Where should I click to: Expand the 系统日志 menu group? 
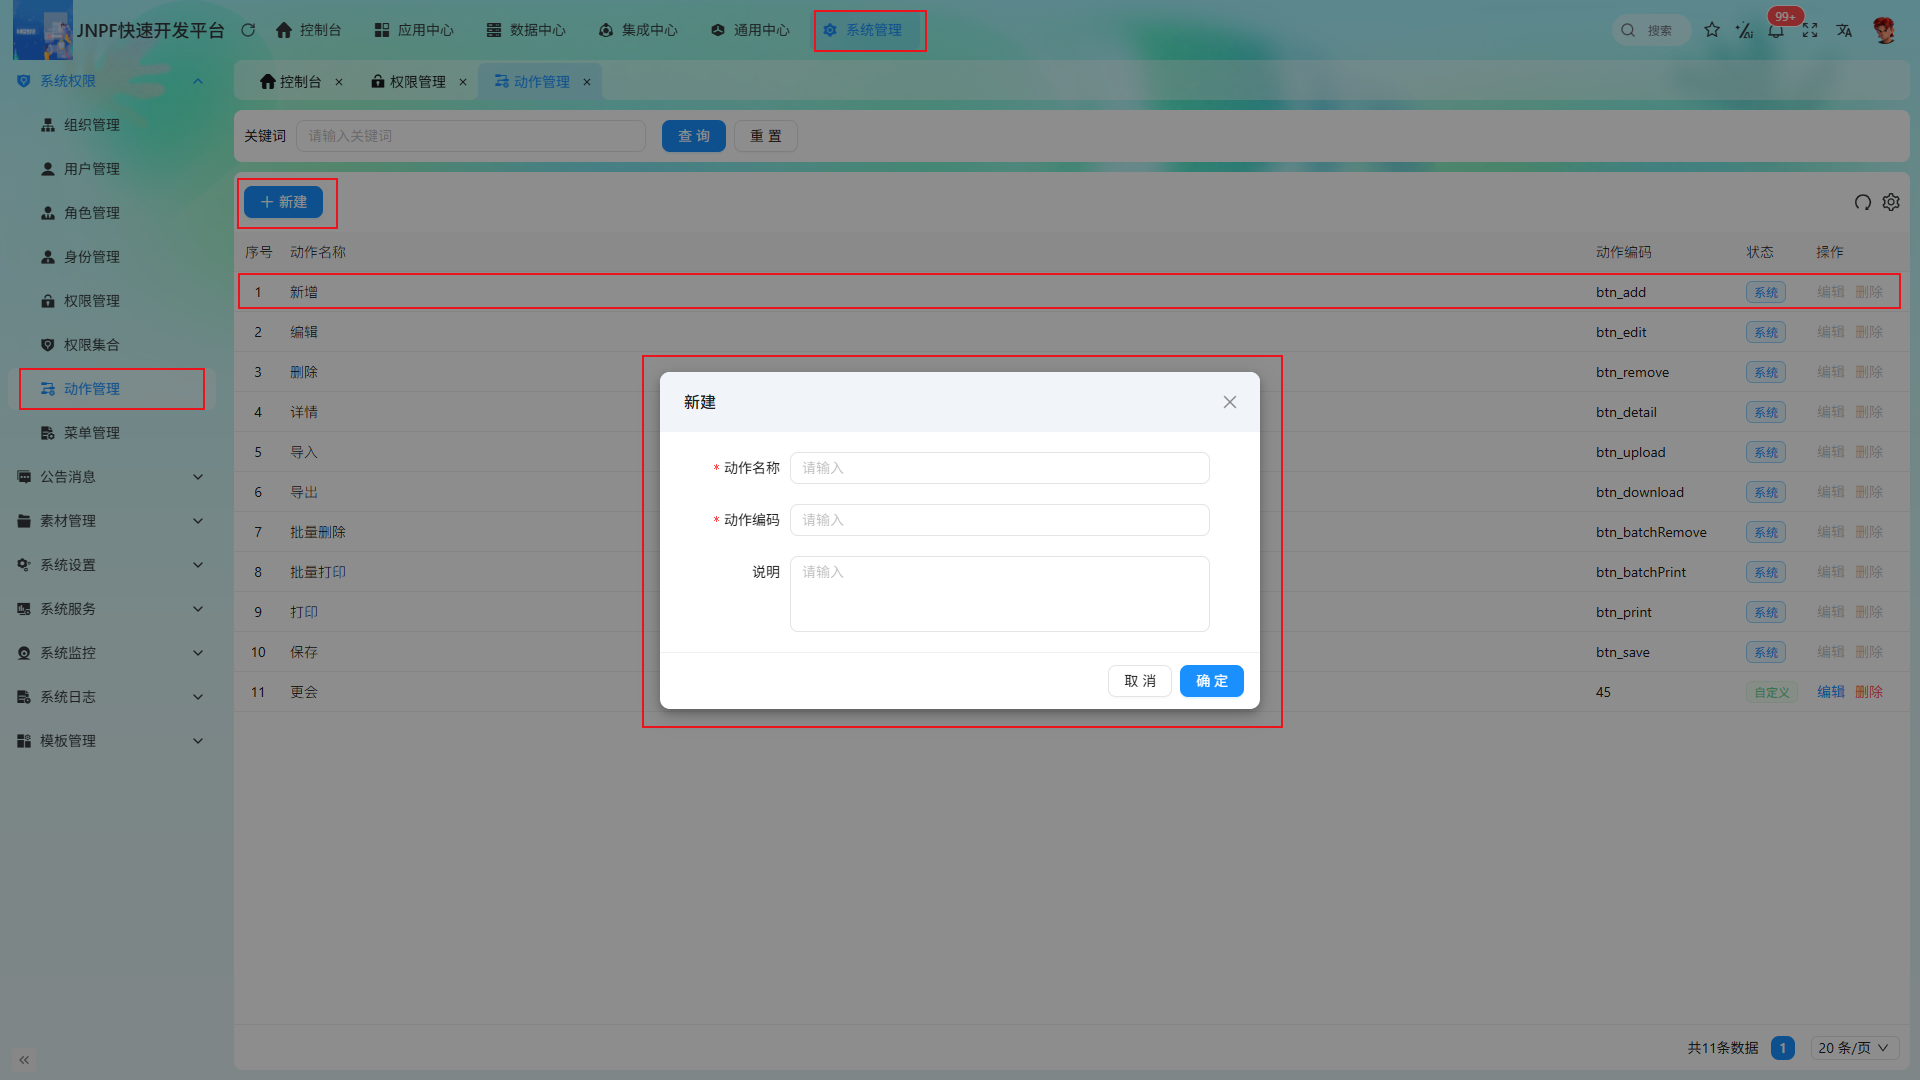coord(112,697)
